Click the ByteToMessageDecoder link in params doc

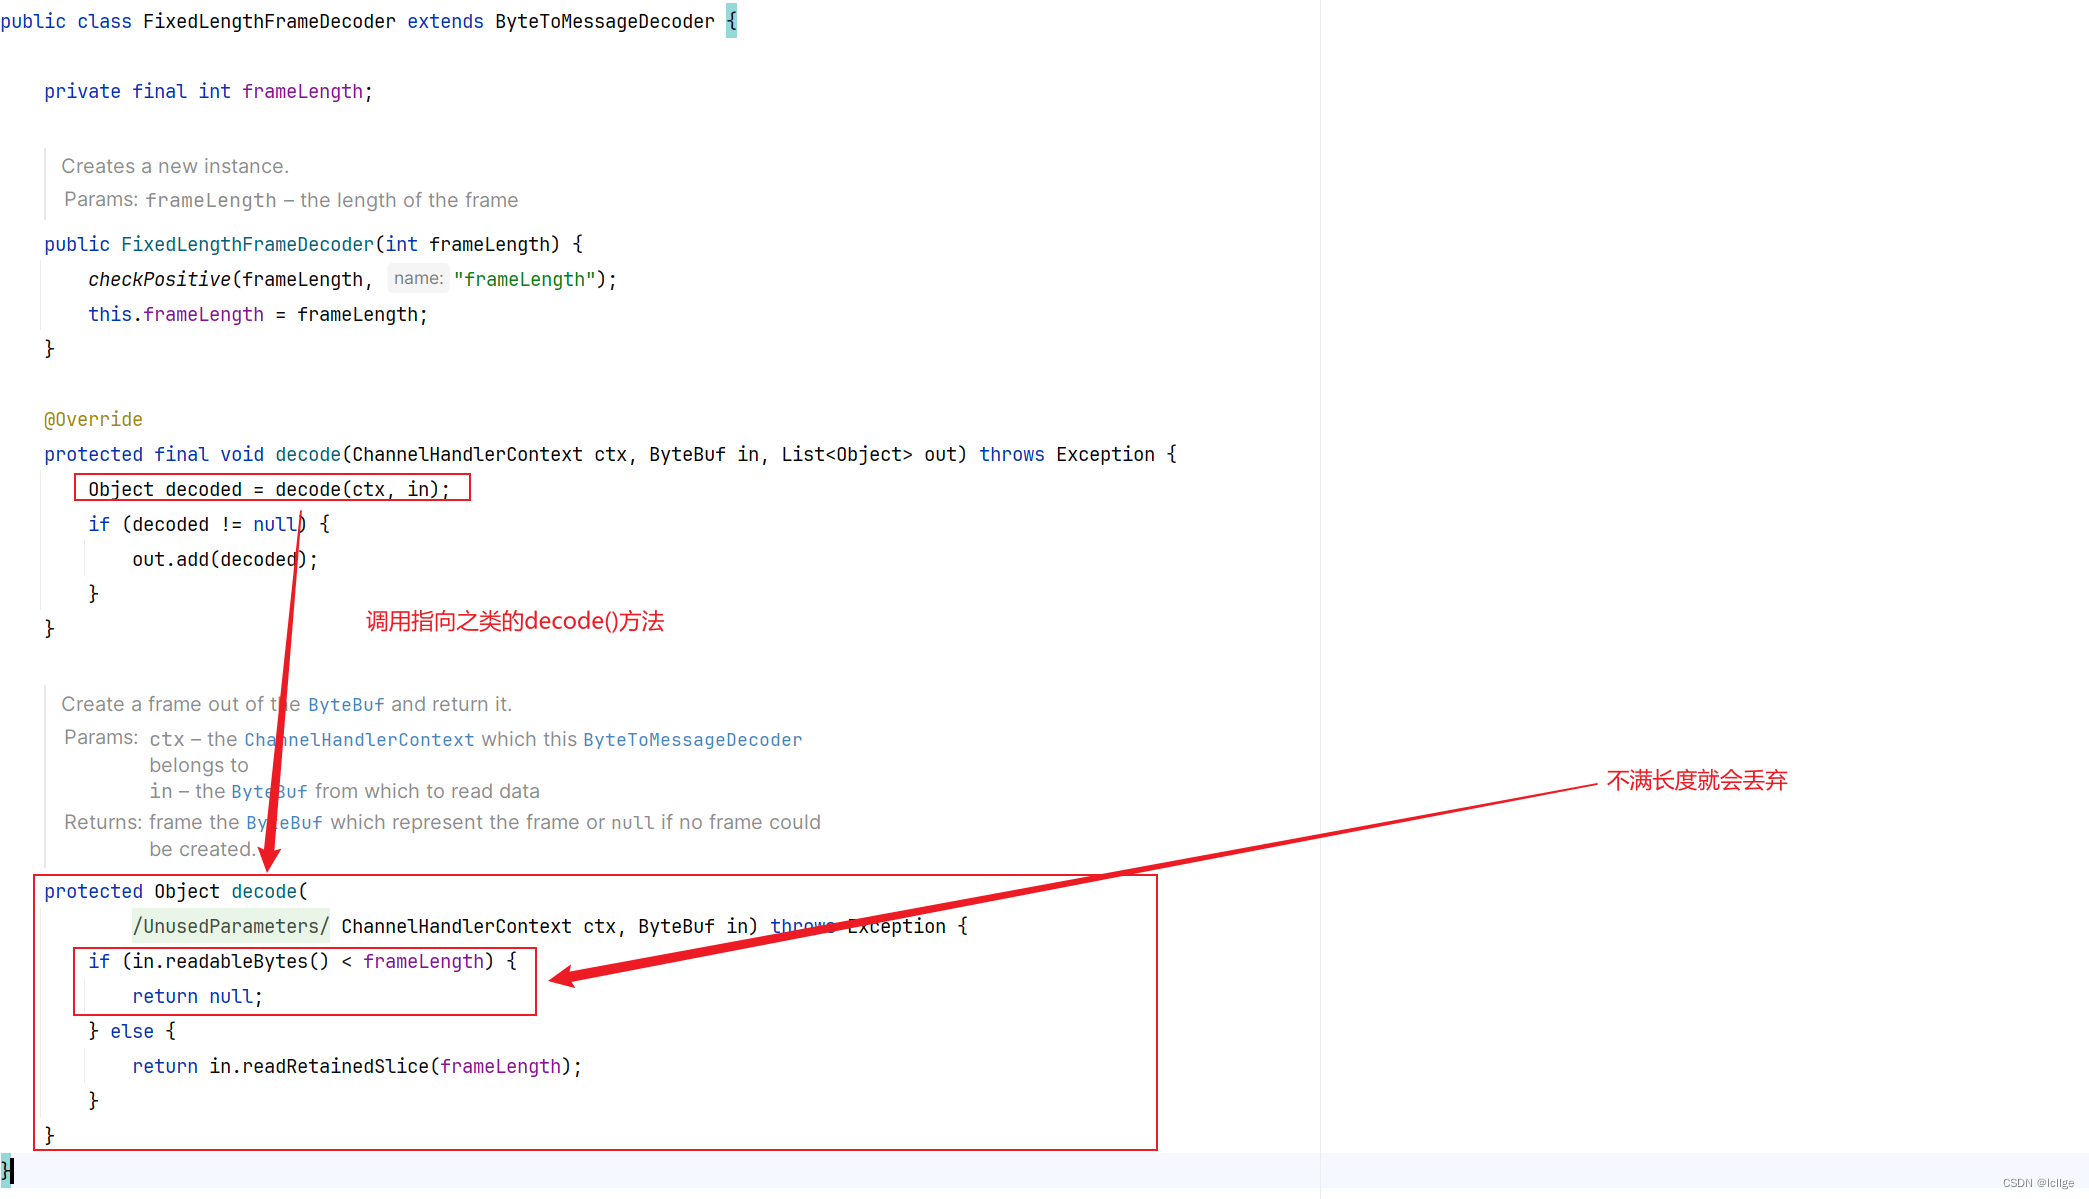pyautogui.click(x=692, y=740)
